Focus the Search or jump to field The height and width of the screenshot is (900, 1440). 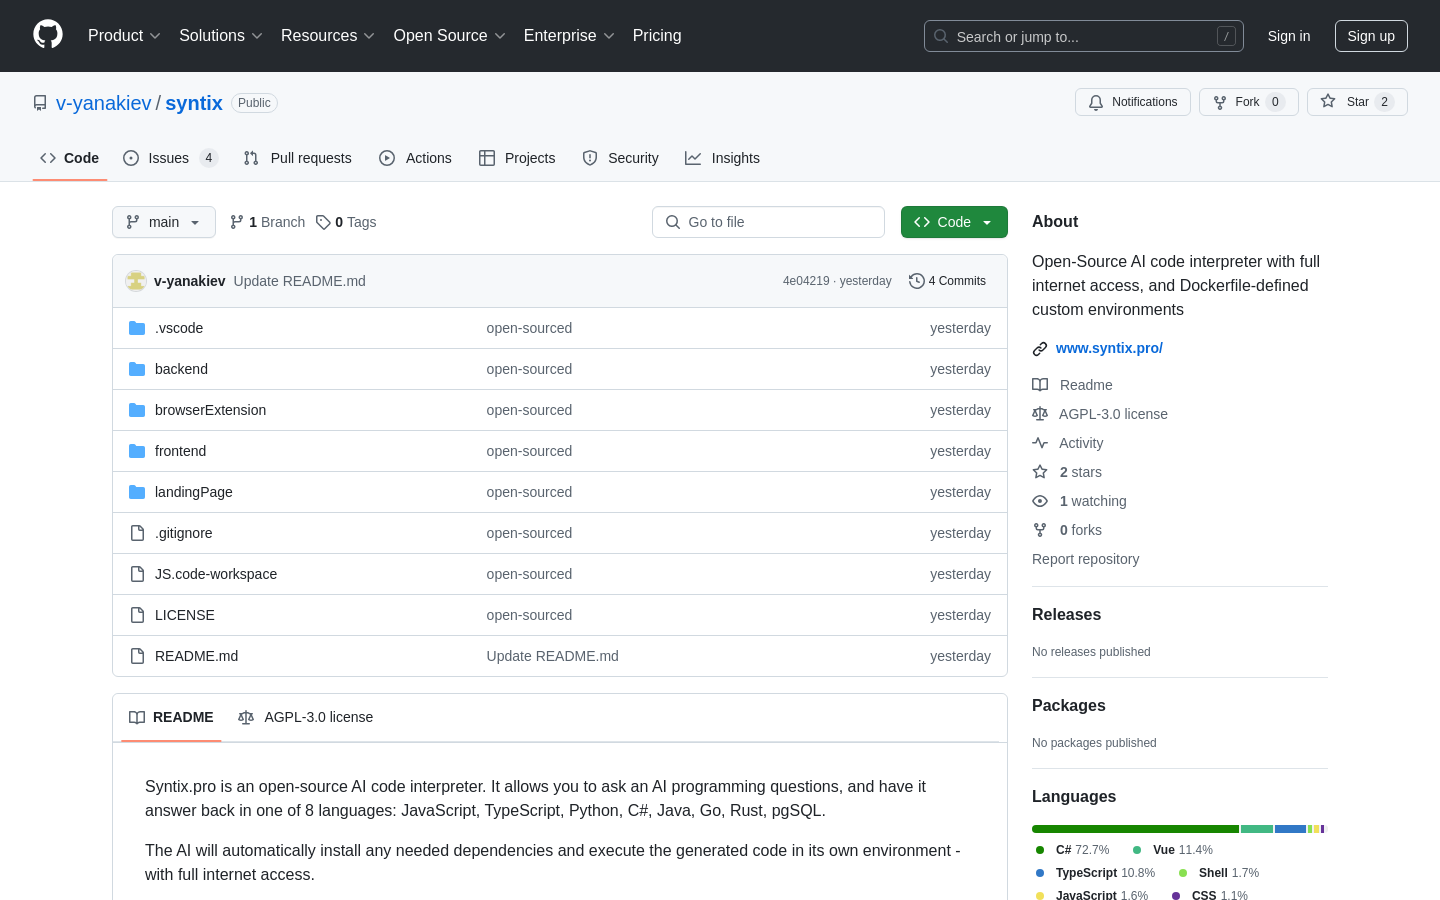click(x=1084, y=36)
